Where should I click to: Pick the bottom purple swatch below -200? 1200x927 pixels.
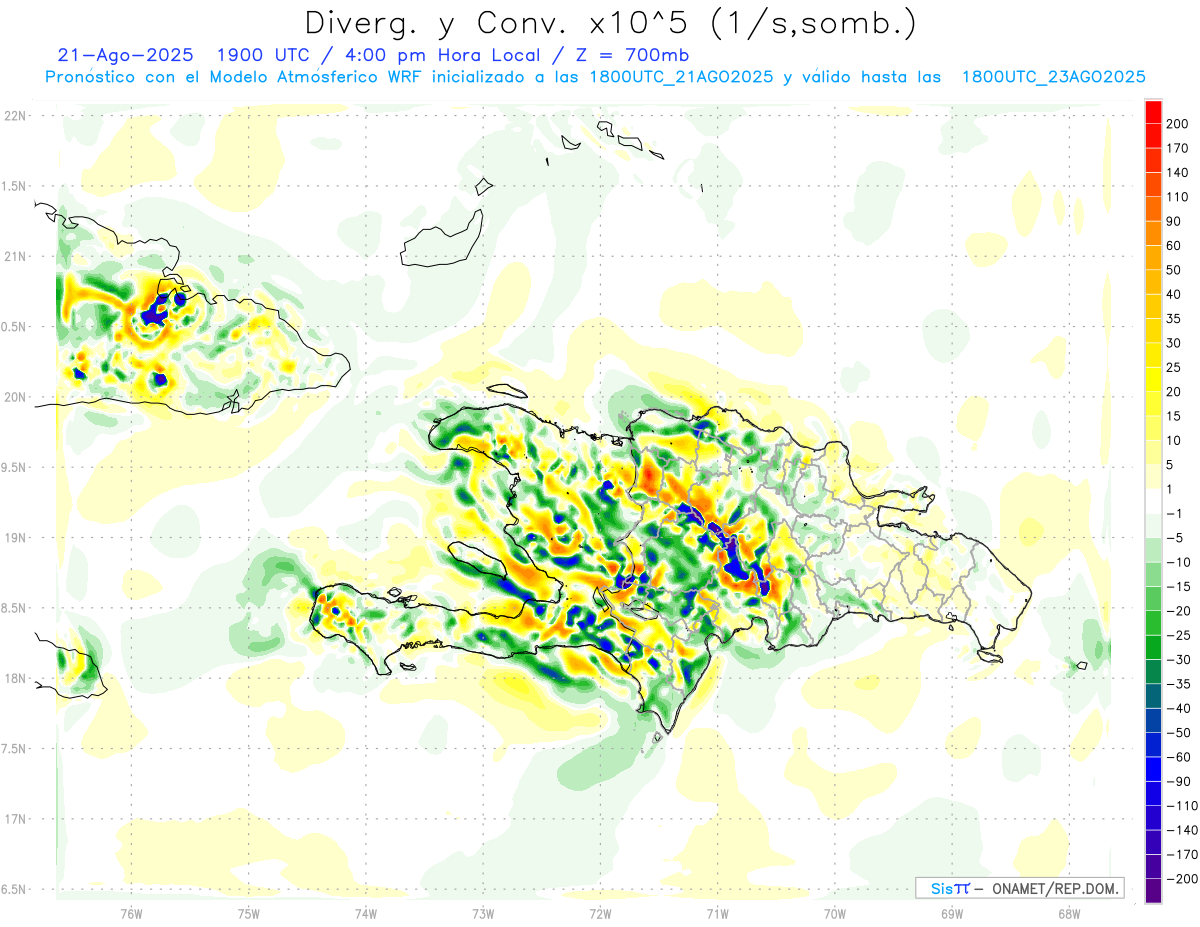[1153, 891]
